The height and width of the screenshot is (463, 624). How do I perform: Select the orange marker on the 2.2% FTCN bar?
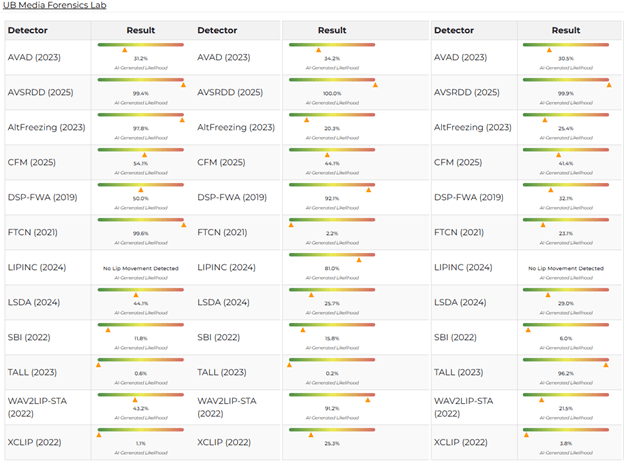point(291,225)
